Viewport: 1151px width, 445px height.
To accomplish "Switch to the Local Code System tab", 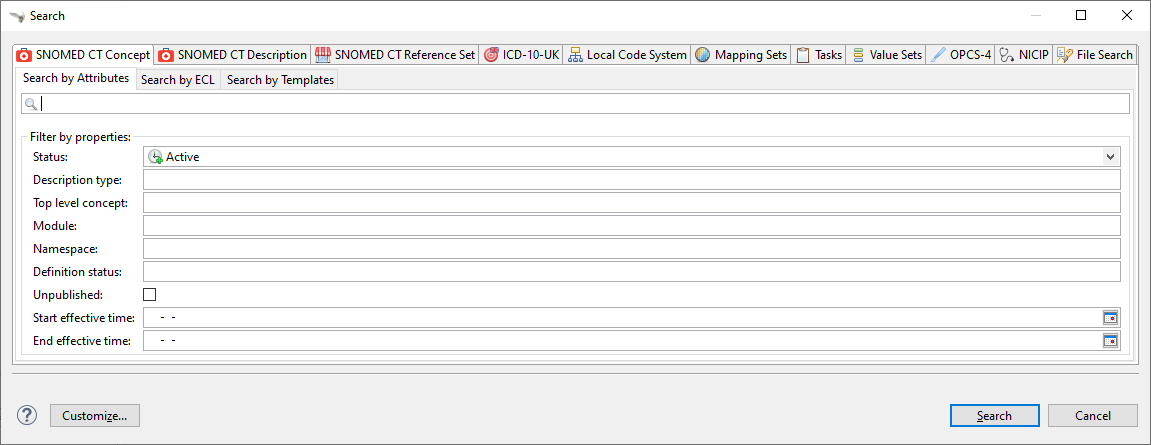I will [x=627, y=55].
